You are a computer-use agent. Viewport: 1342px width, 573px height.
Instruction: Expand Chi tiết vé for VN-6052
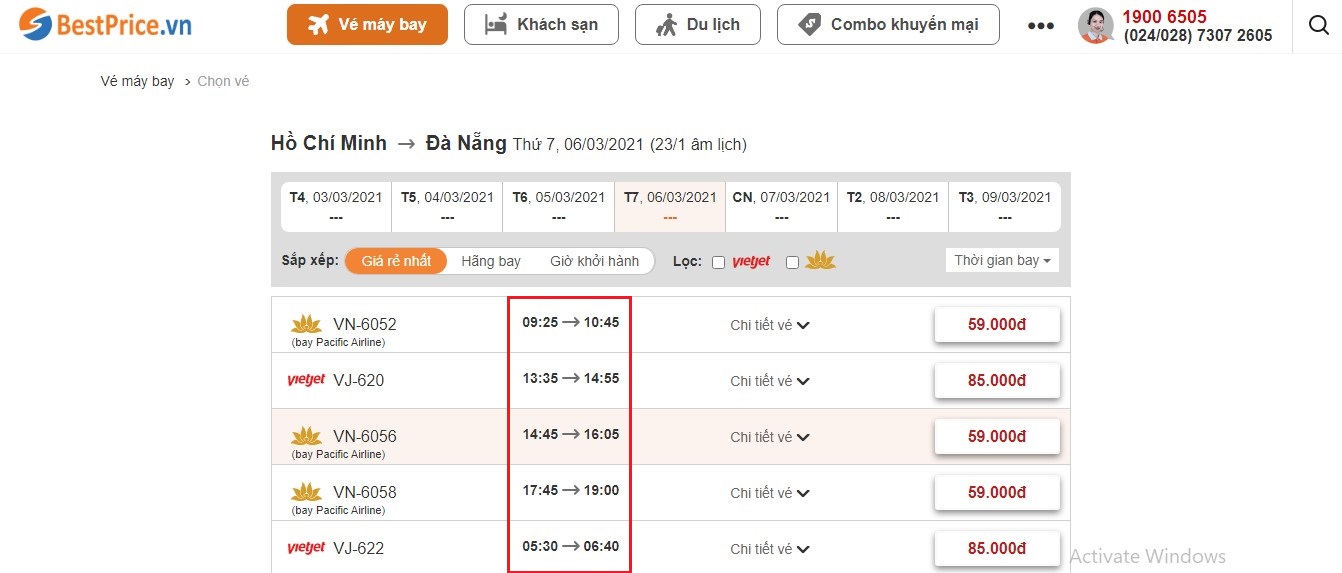770,325
